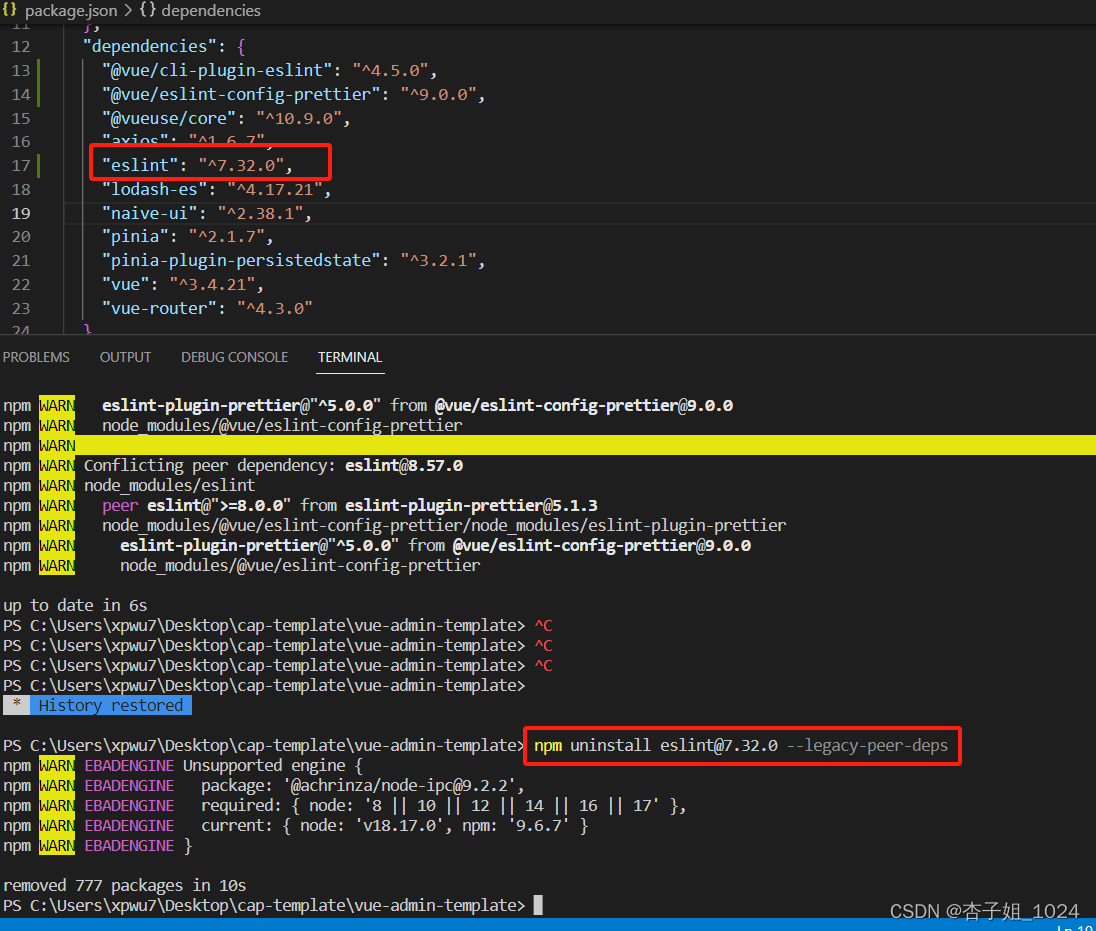This screenshot has height=931, width=1096.
Task: Switch to the PROBLEMS tab
Action: point(36,357)
